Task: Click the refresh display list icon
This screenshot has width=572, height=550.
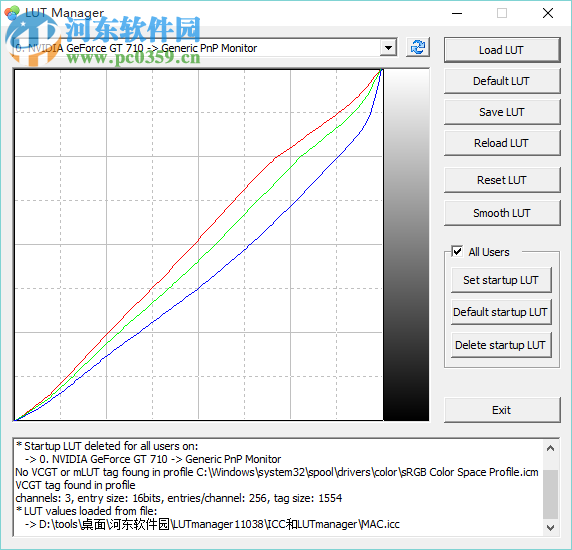Action: click(418, 47)
